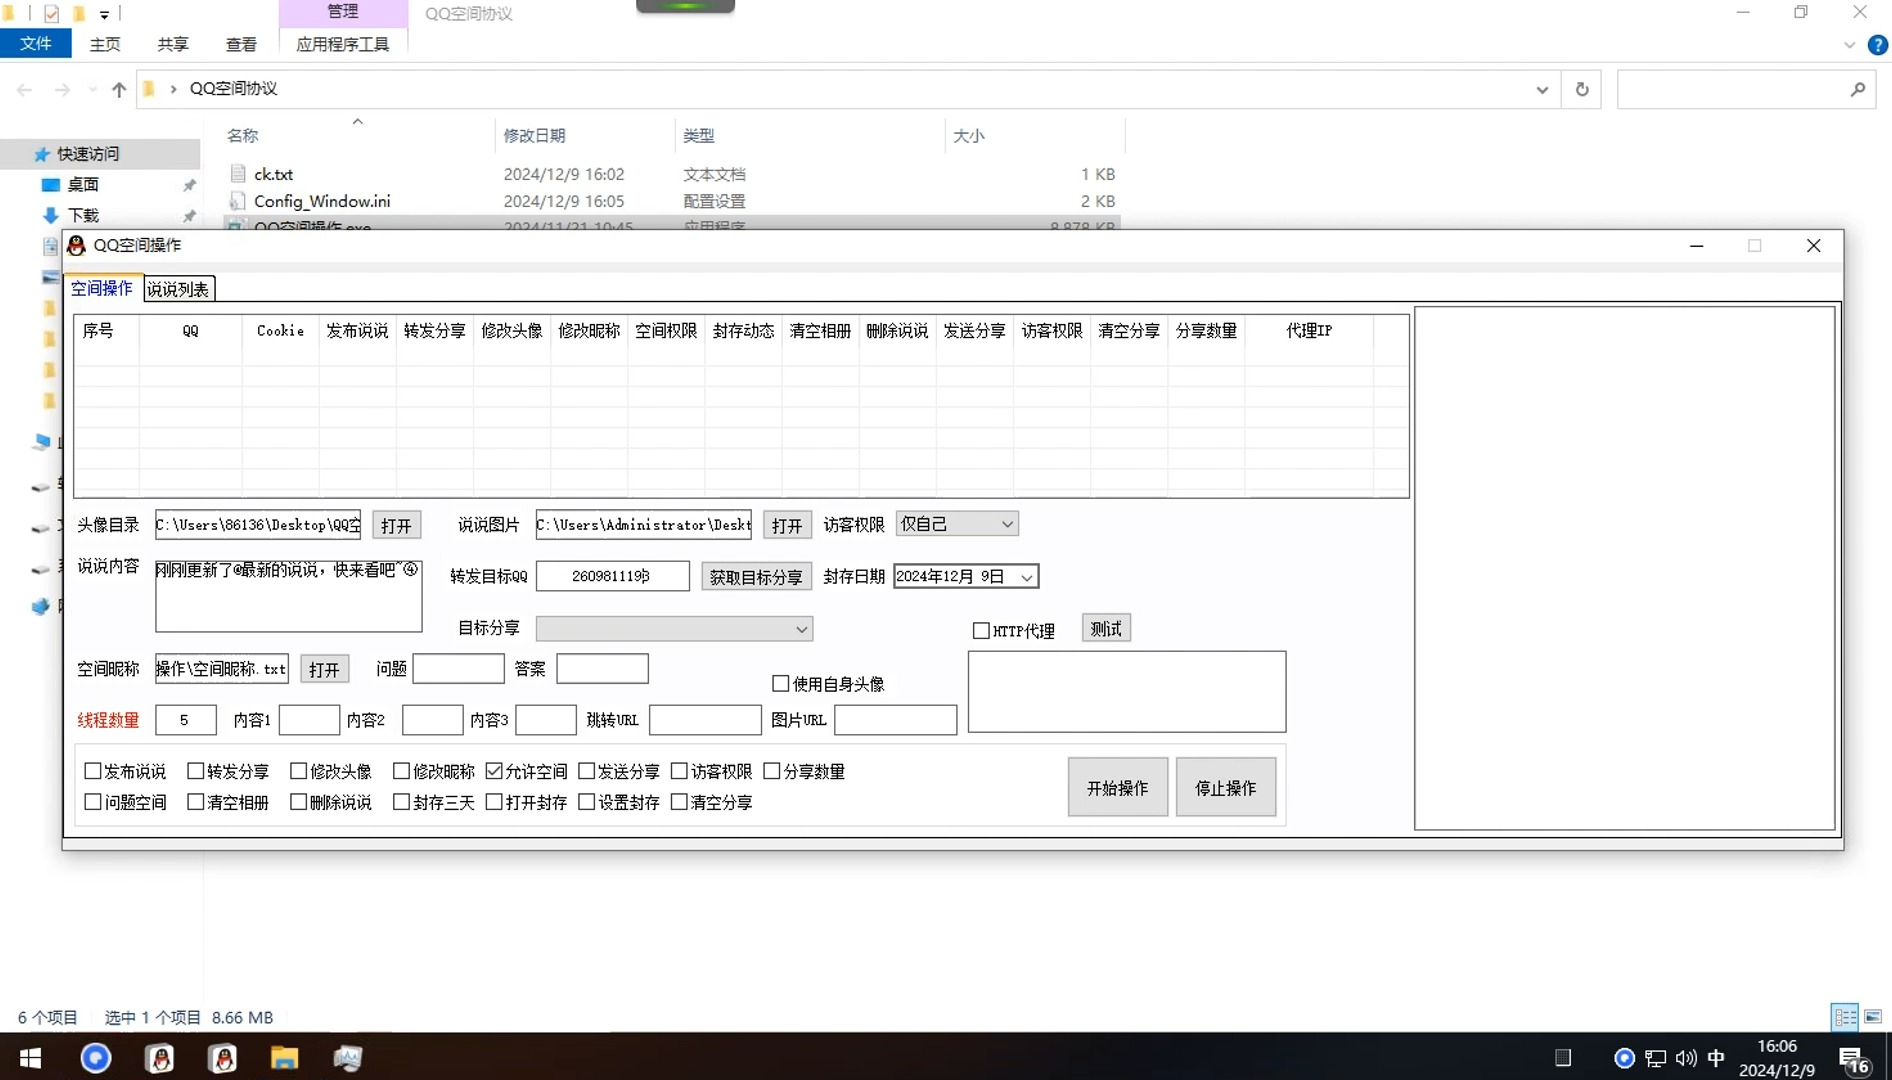Click Explorer help question mark icon
Screen dimensions: 1892x1080
coord(1878,45)
